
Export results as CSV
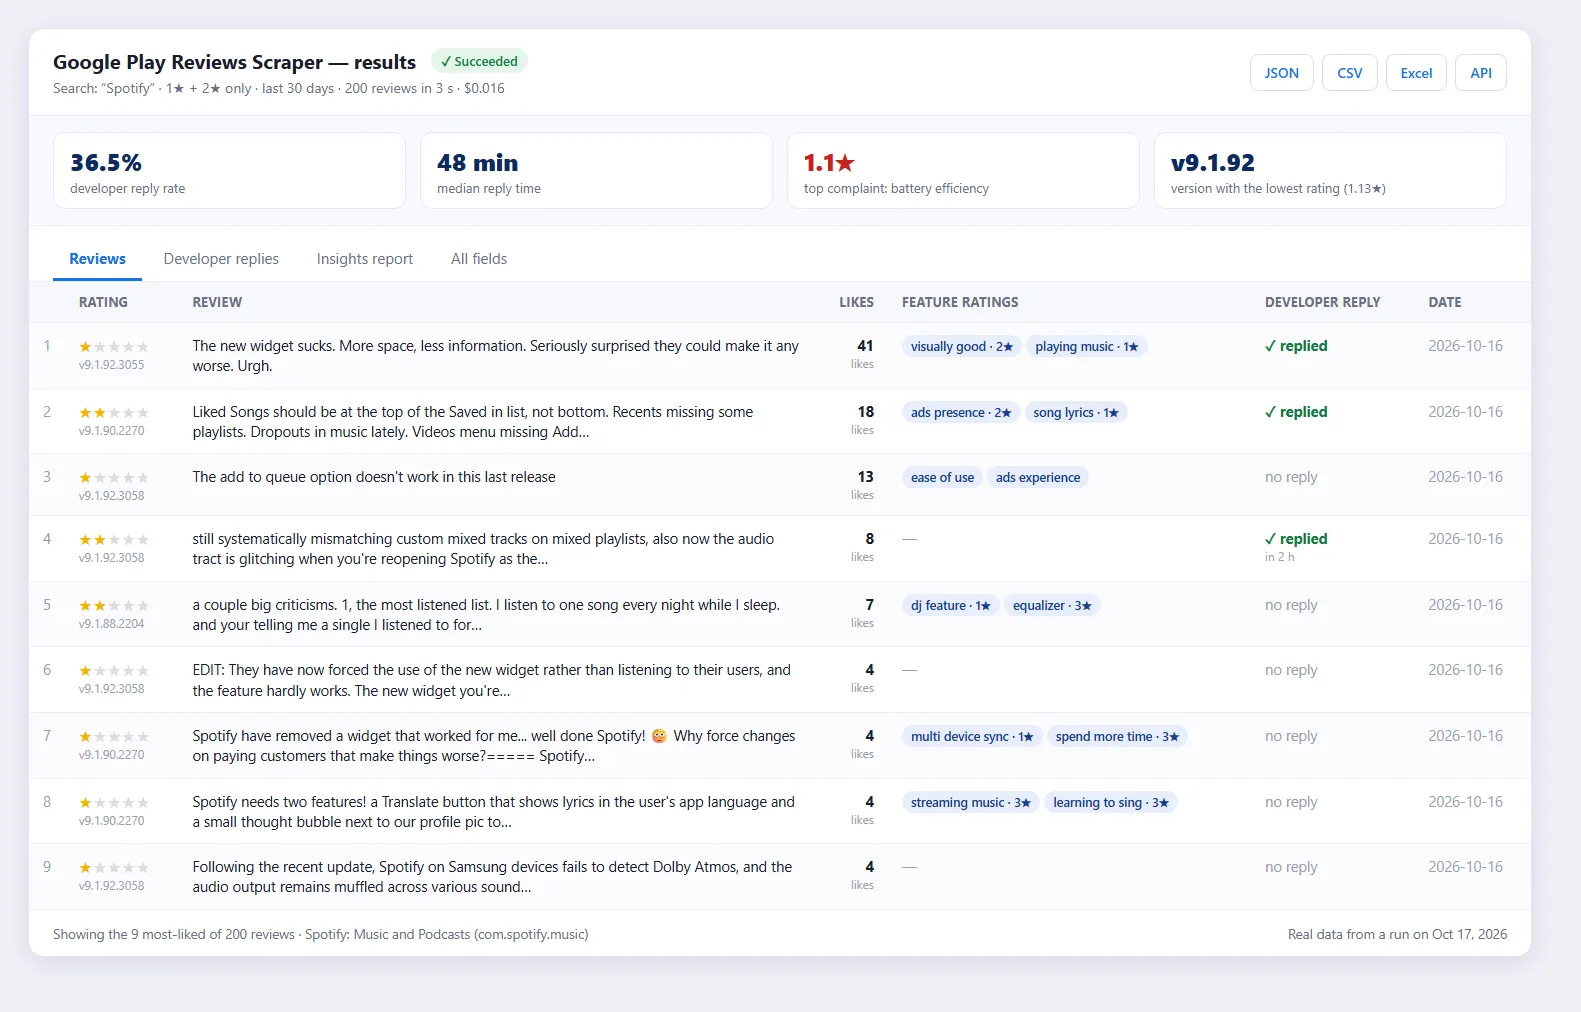(x=1350, y=73)
